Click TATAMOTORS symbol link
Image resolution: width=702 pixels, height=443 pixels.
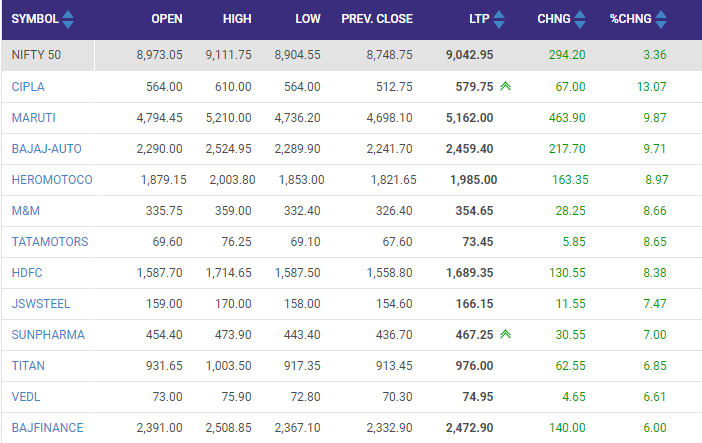coord(50,242)
